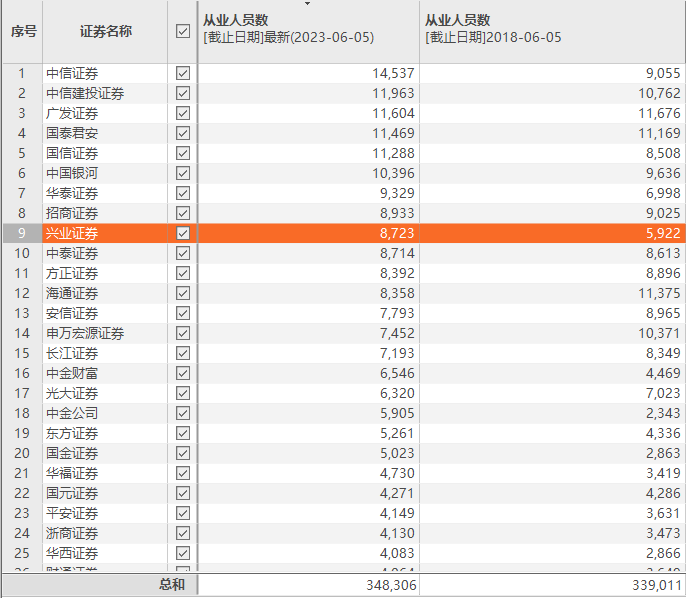This screenshot has height=598, width=686.
Task: Toggle the 中金公司 row checkbox
Action: coord(182,413)
